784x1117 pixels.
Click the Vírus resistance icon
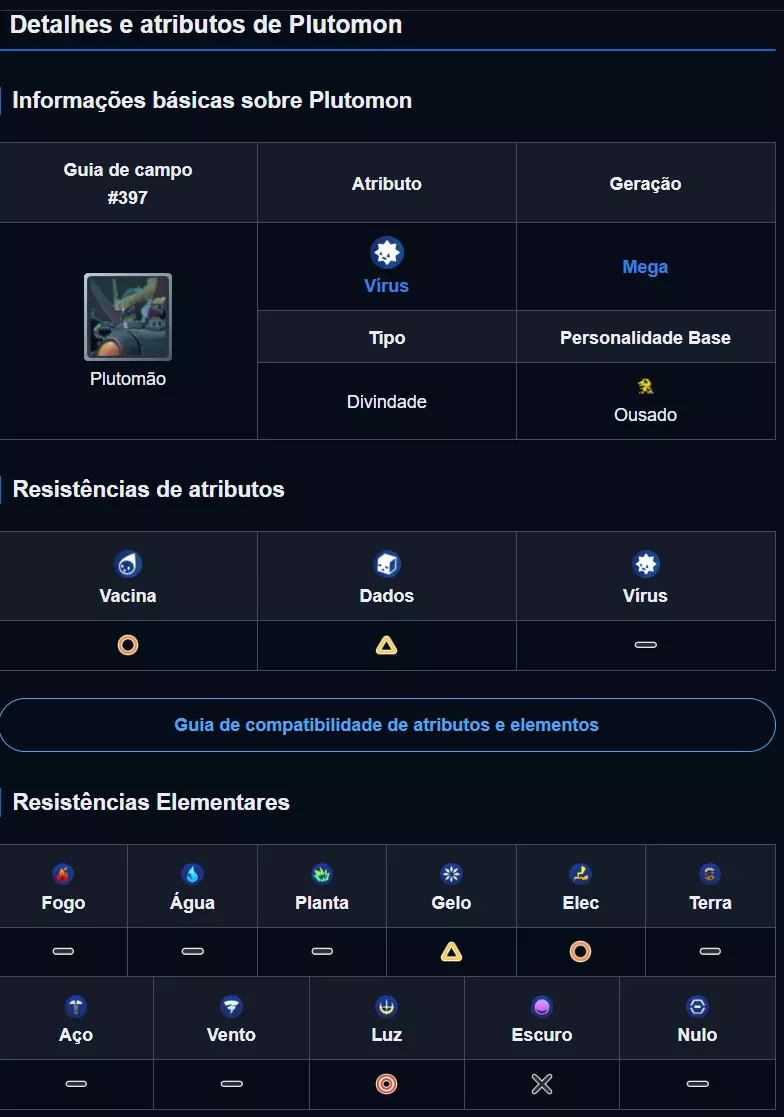click(x=645, y=564)
